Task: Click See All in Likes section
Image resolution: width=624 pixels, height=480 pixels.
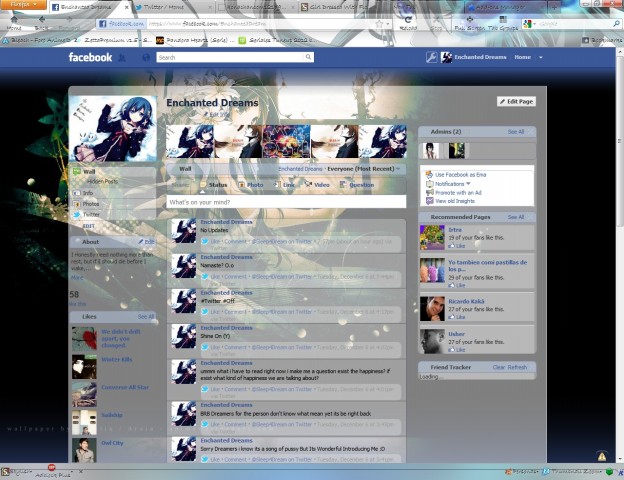Action: click(146, 317)
